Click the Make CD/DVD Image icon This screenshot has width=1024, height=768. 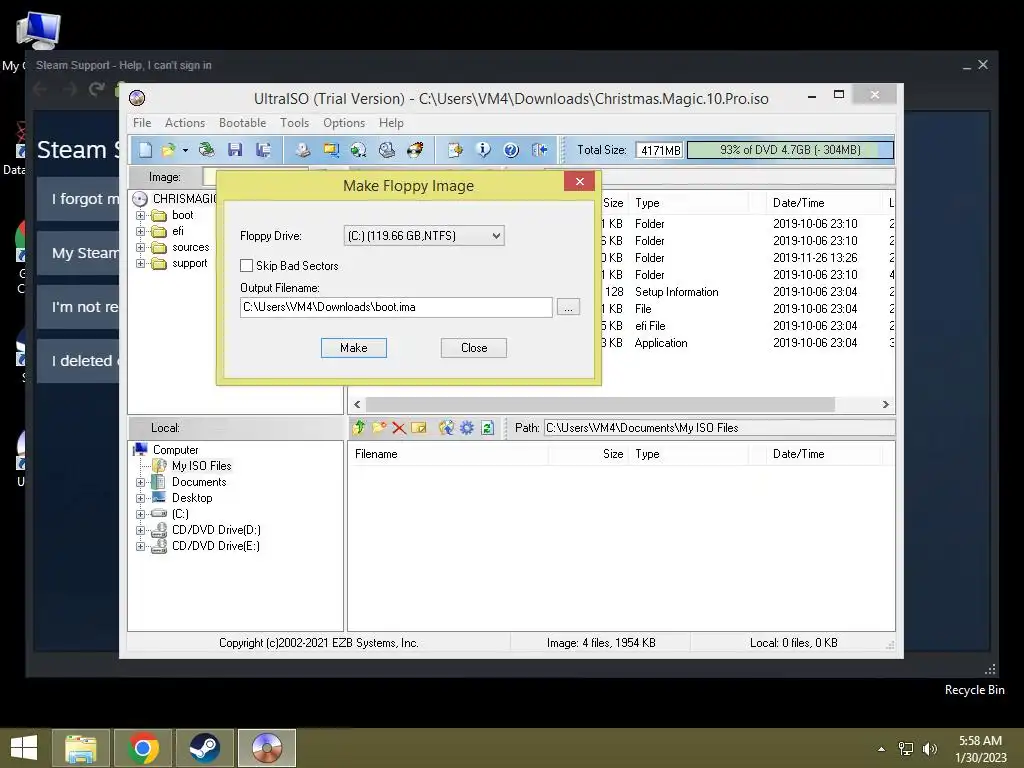[x=302, y=150]
